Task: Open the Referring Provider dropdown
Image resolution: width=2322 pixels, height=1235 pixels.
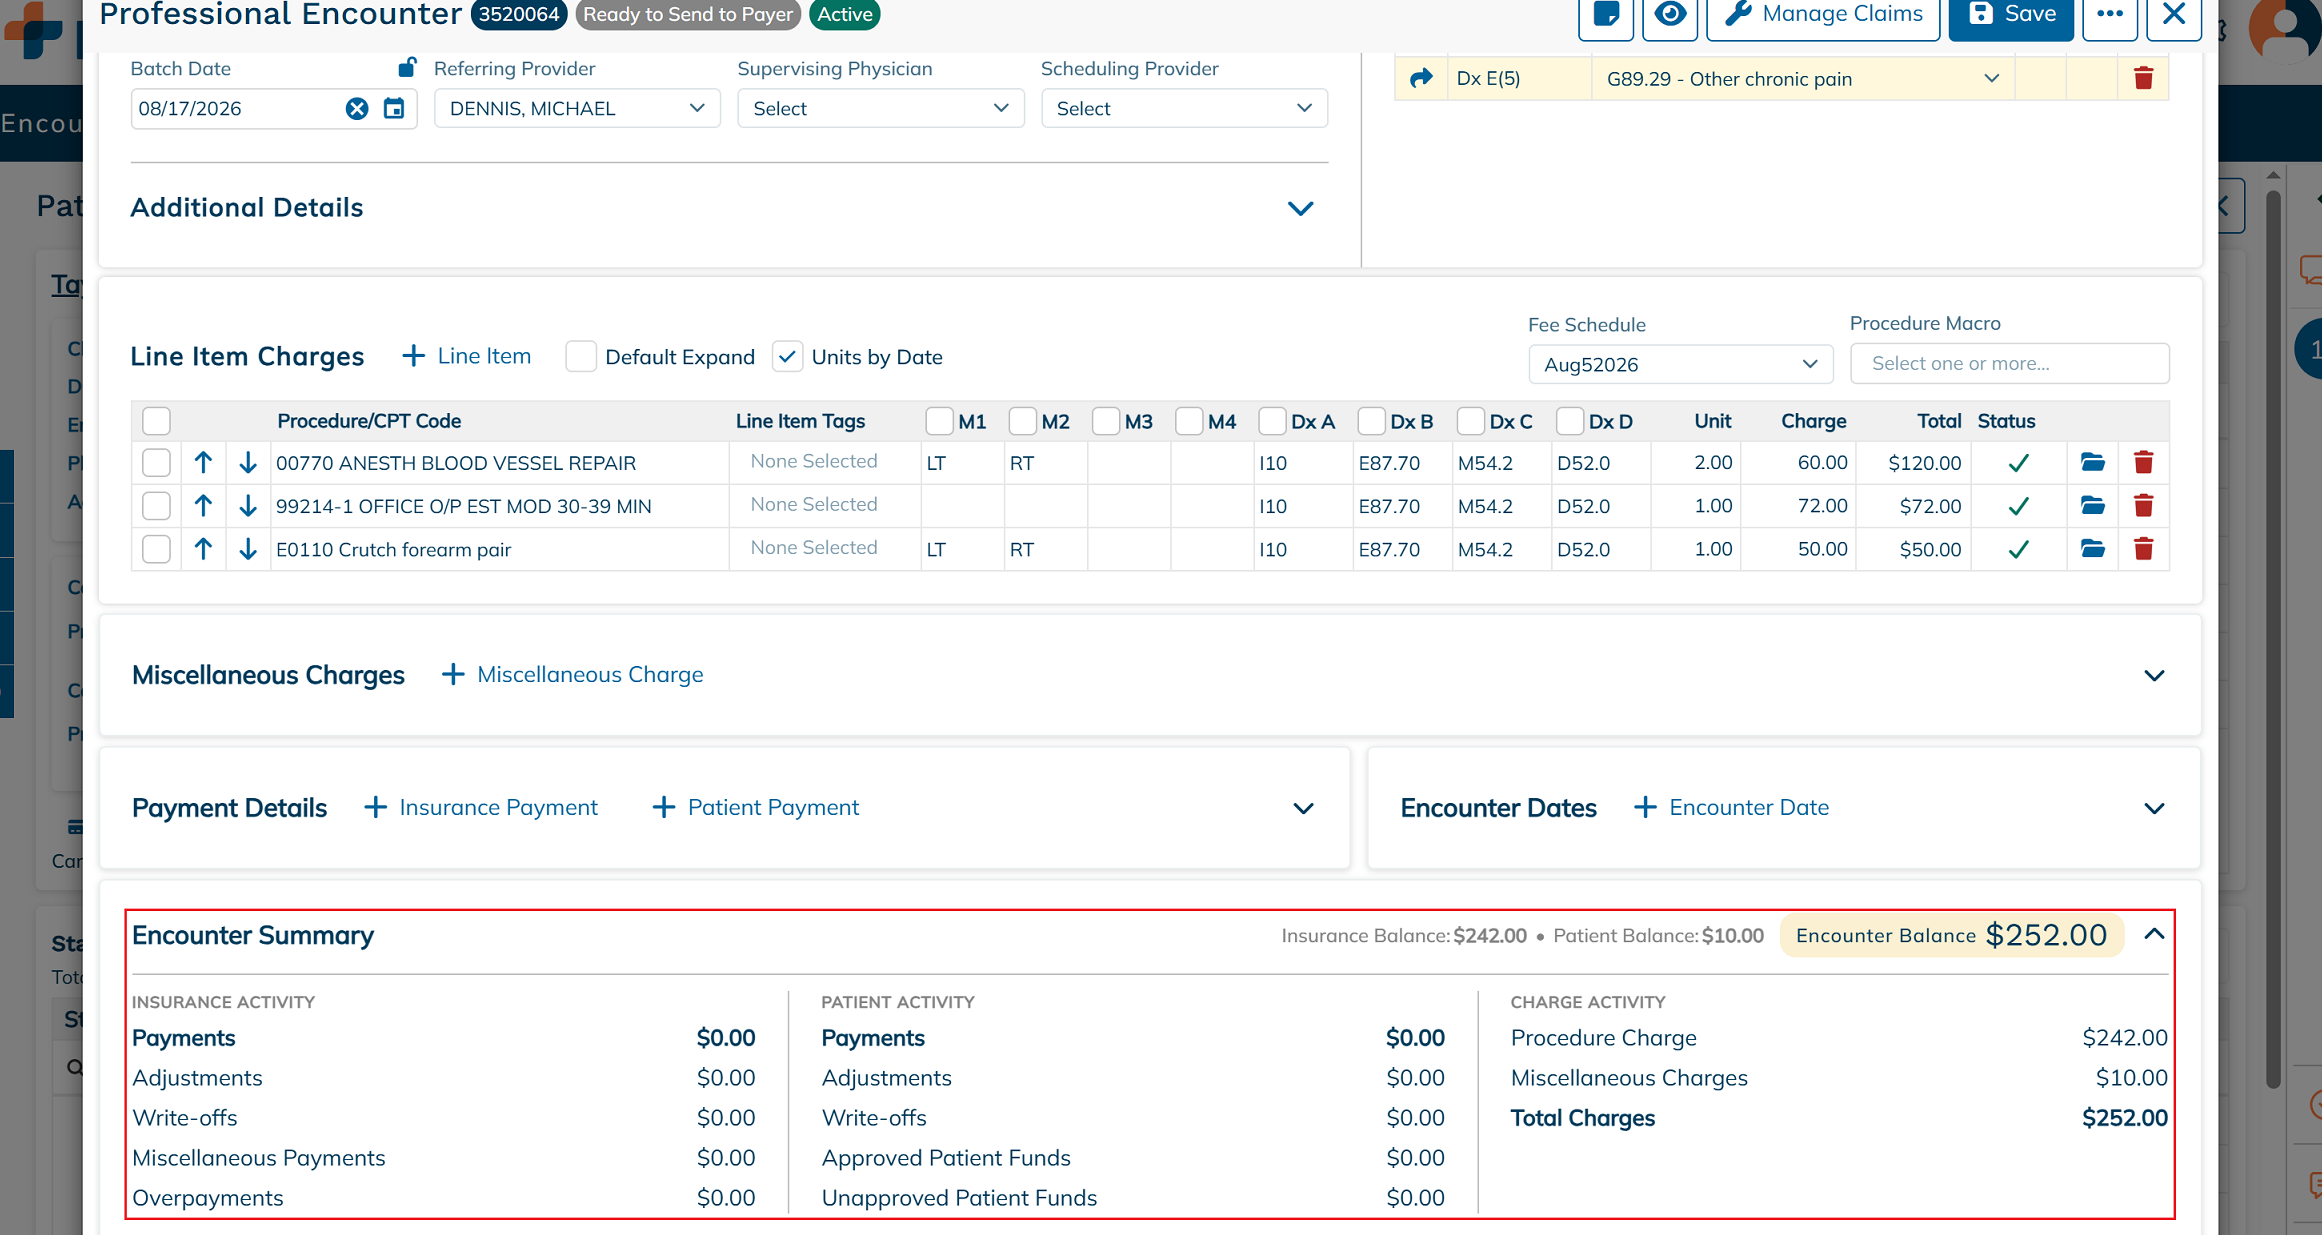Action: (577, 108)
